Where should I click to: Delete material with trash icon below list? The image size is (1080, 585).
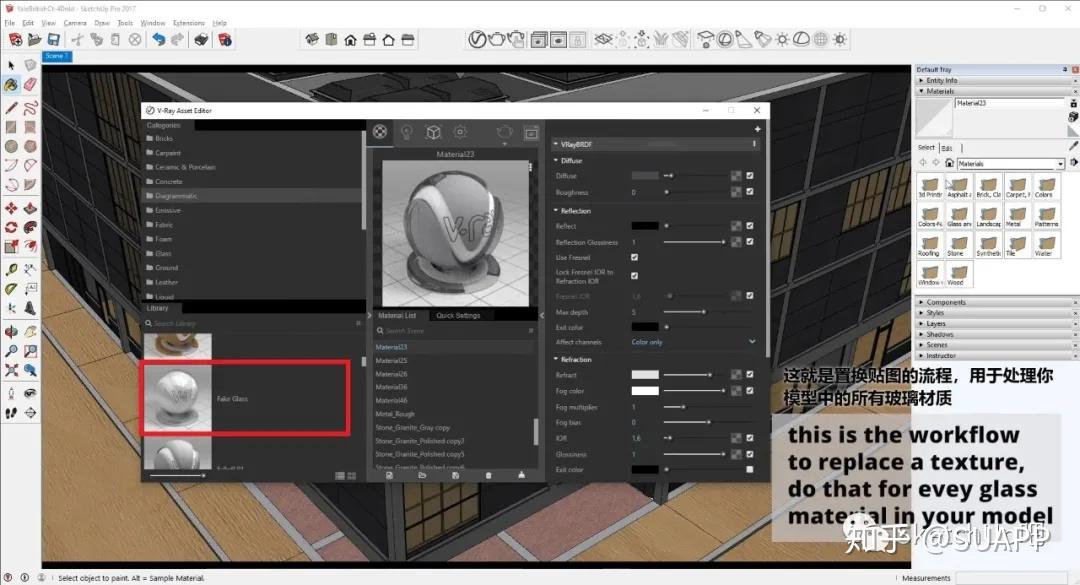[x=488, y=475]
